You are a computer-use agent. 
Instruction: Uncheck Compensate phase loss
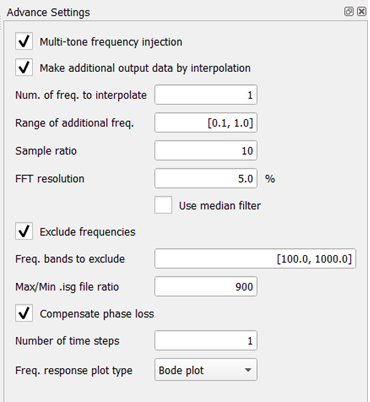24,313
